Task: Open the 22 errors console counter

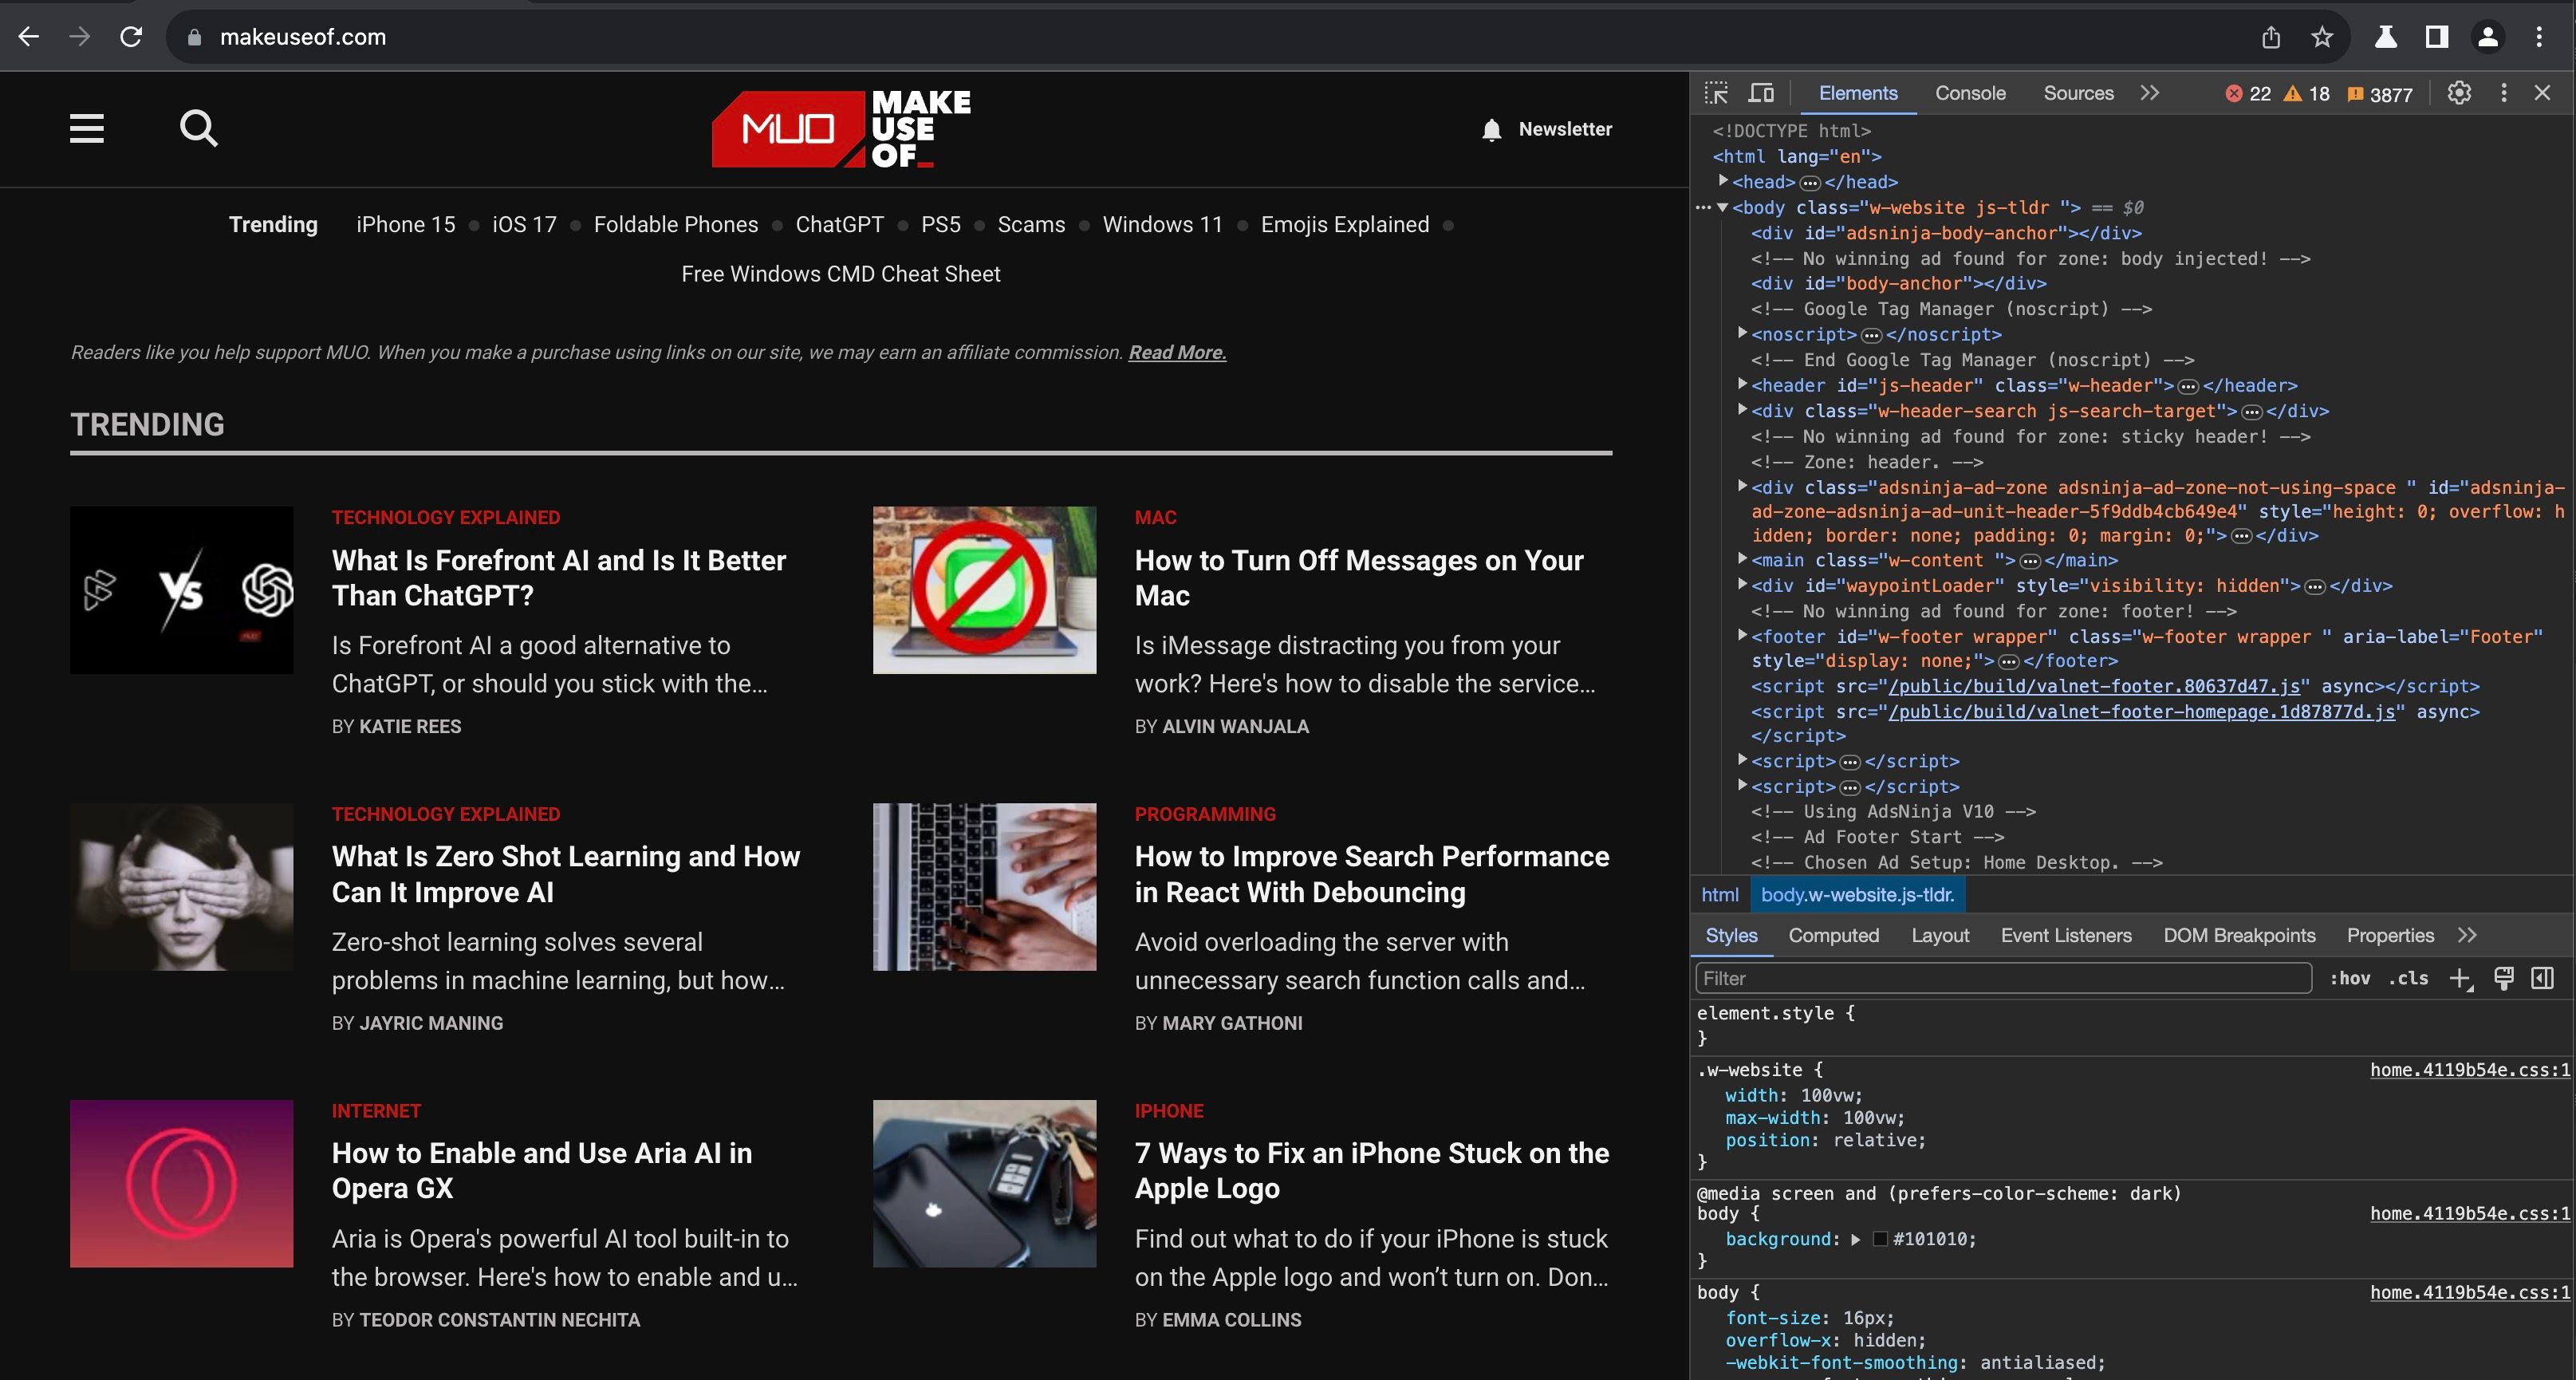Action: coord(2248,93)
